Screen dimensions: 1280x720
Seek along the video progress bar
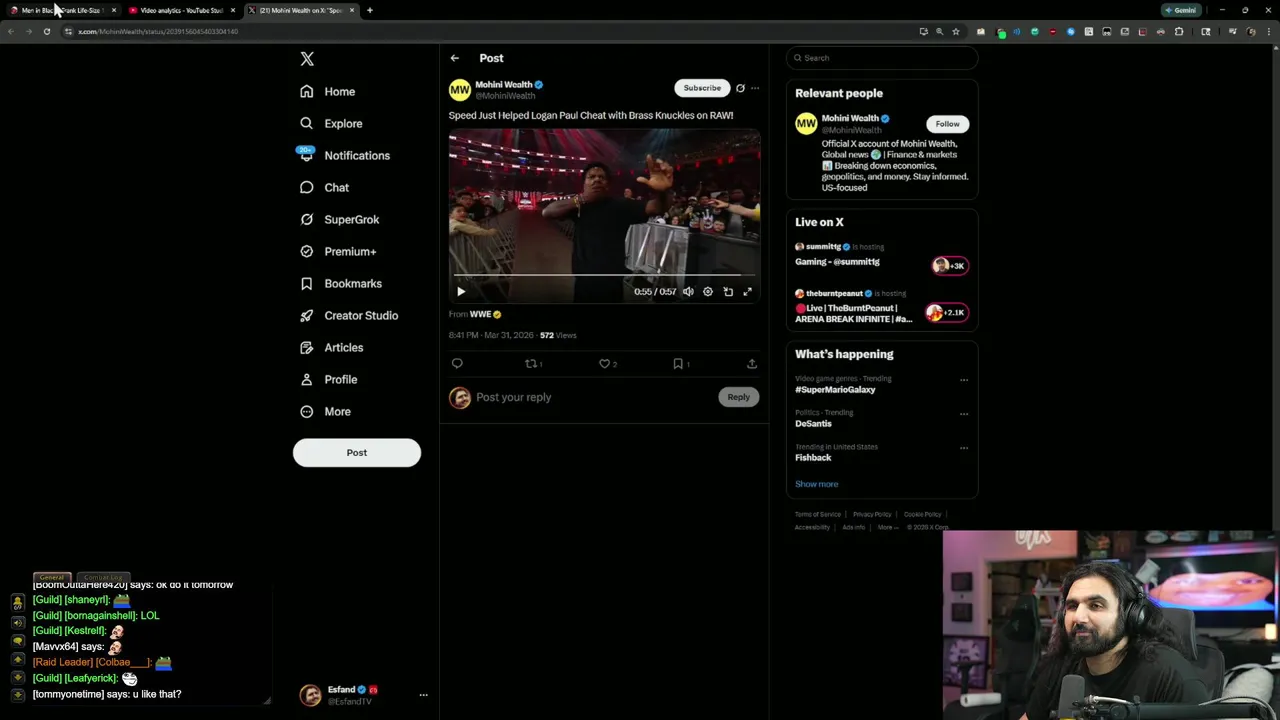click(604, 275)
